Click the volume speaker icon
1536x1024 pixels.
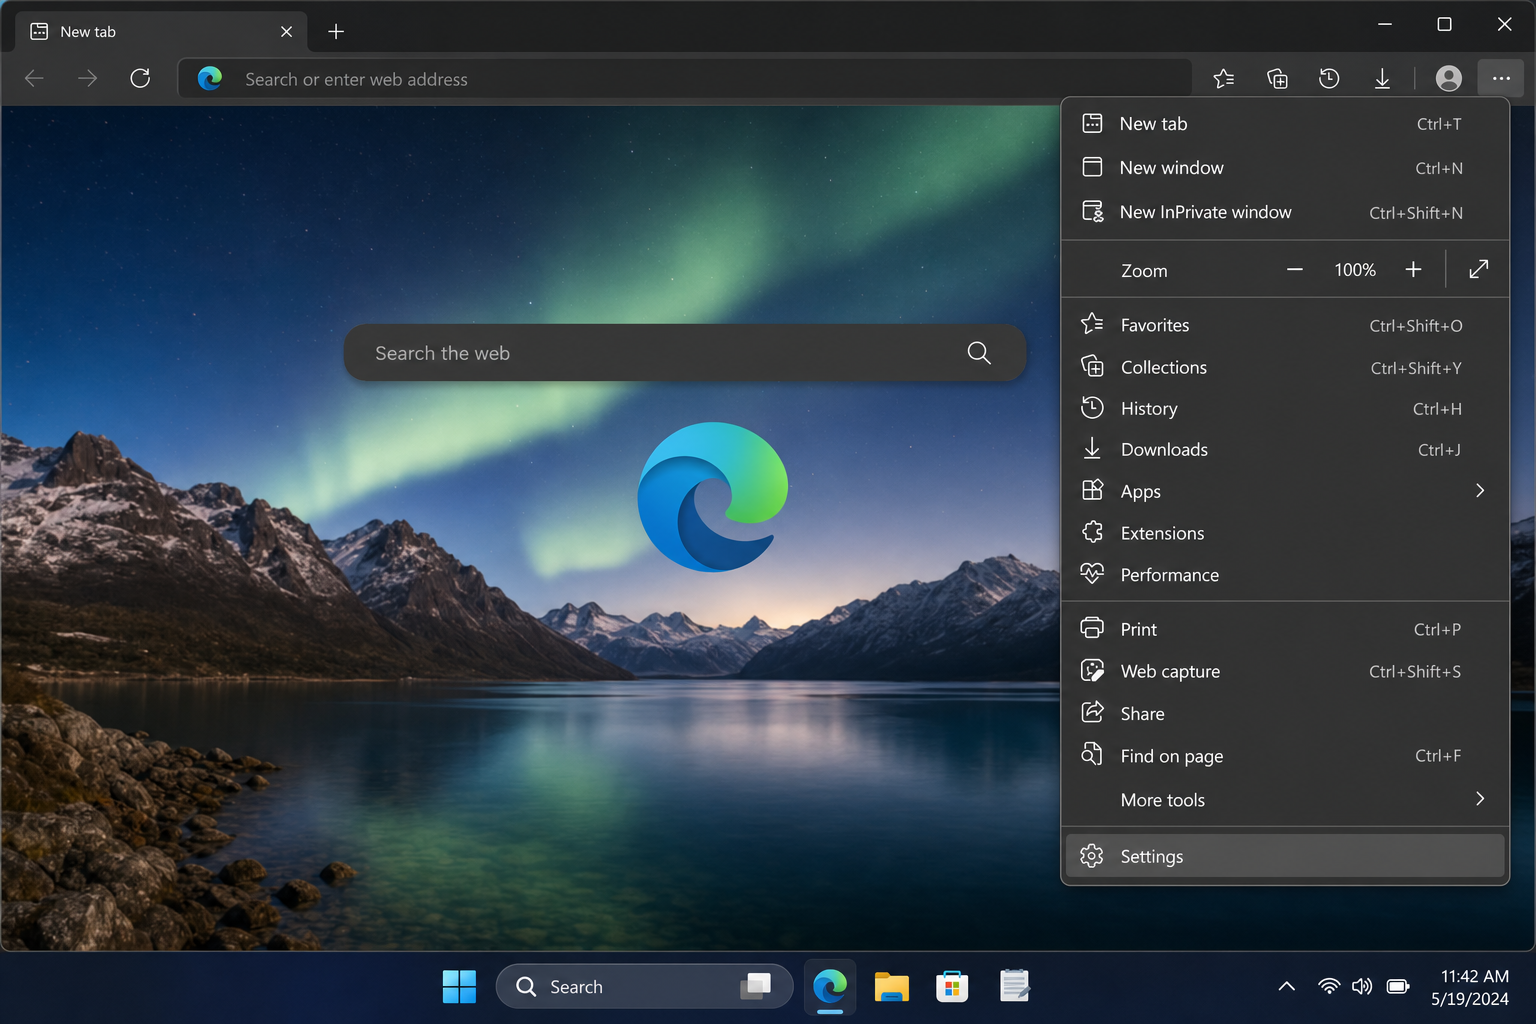(1362, 987)
